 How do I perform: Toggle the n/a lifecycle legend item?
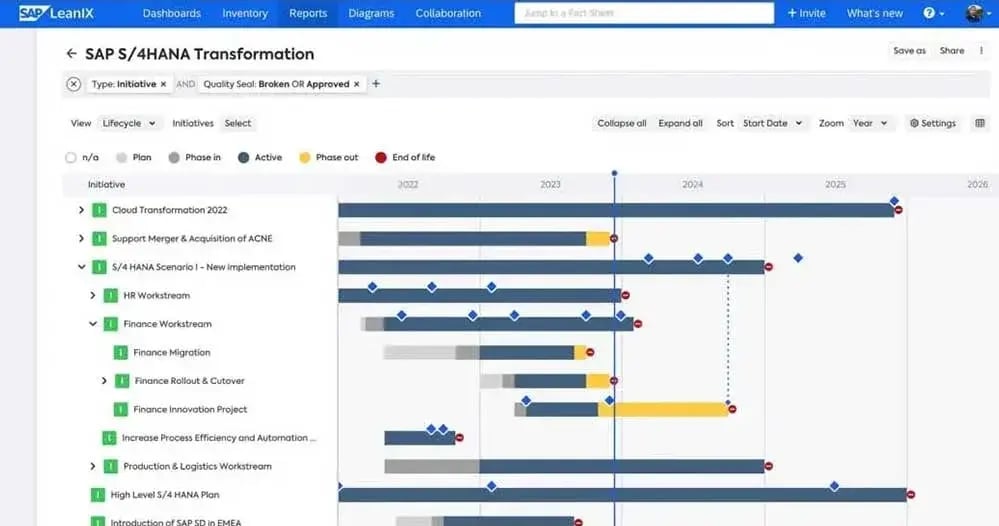click(82, 157)
